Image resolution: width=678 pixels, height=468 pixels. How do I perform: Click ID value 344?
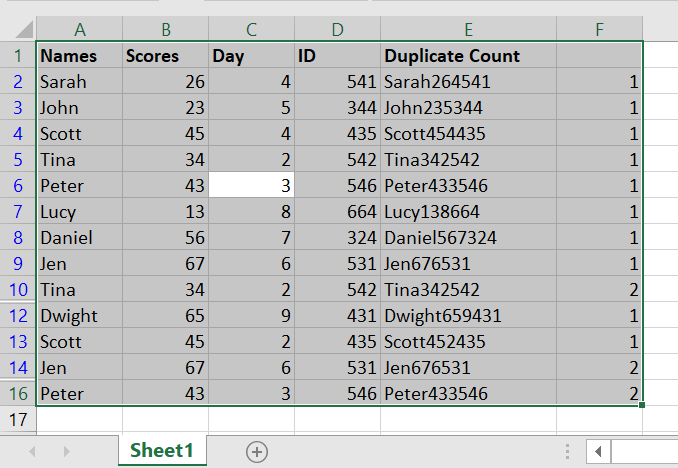(x=337, y=107)
